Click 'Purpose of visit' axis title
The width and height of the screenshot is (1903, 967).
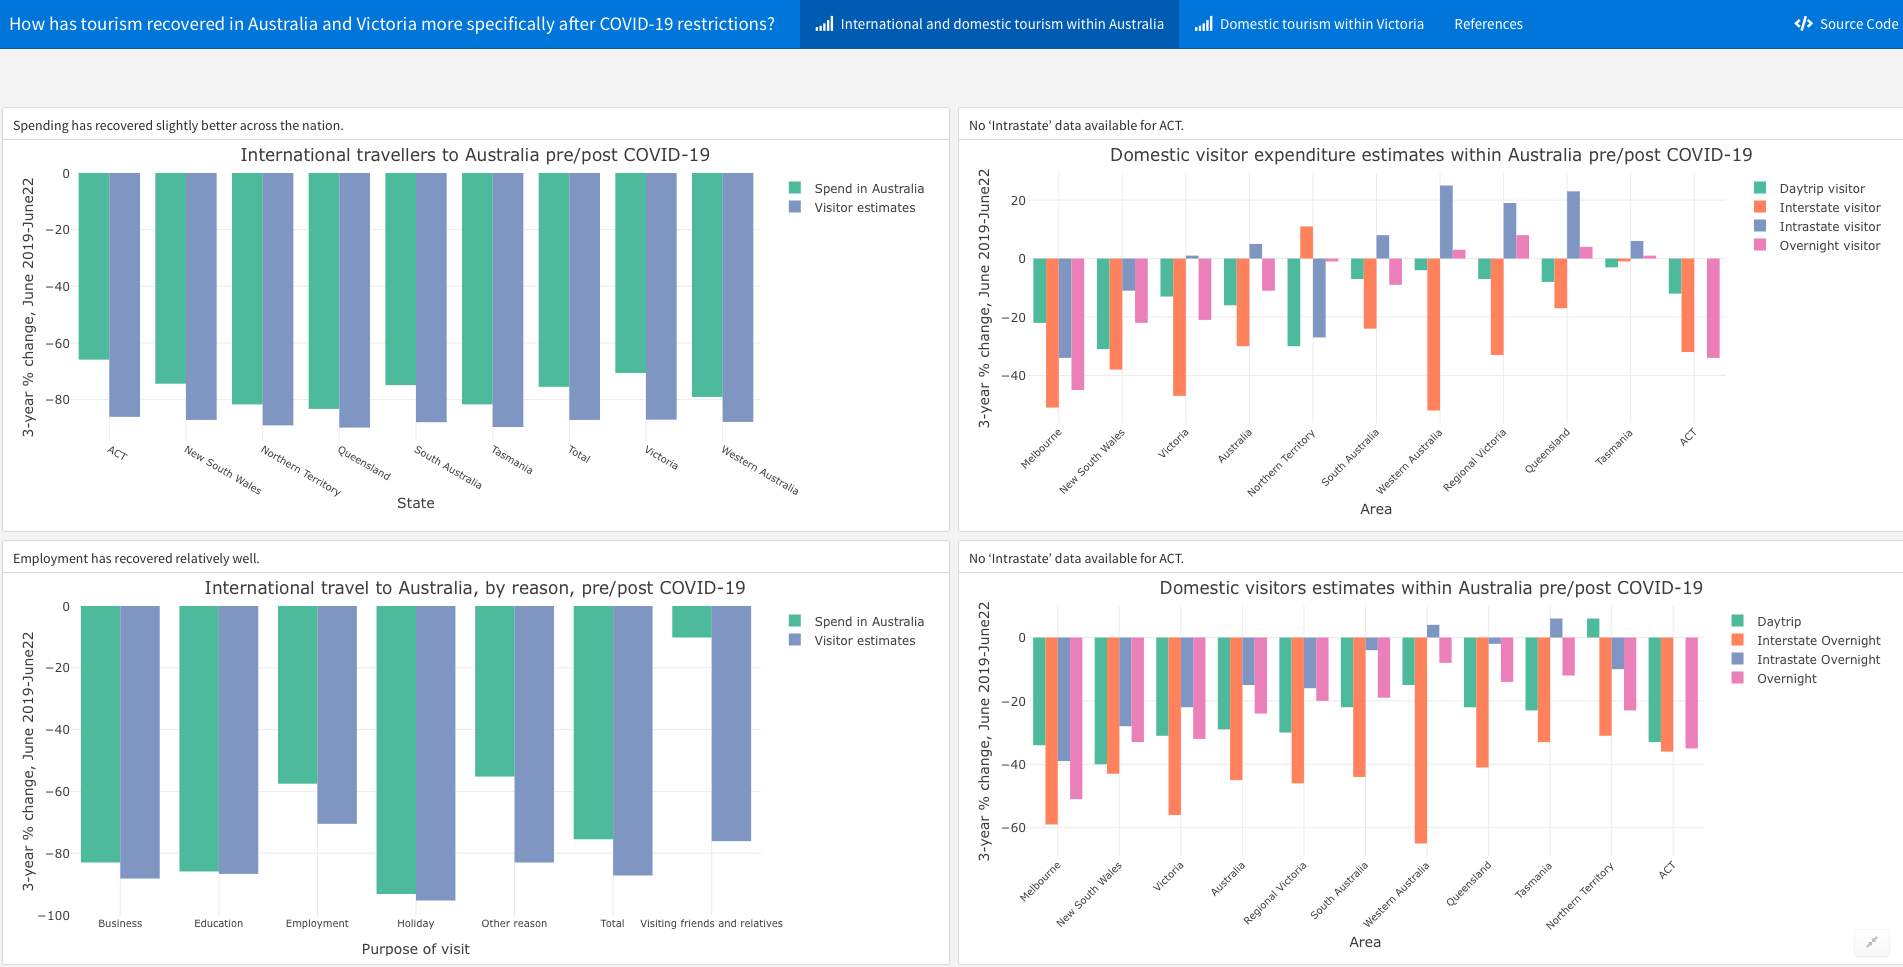click(415, 949)
